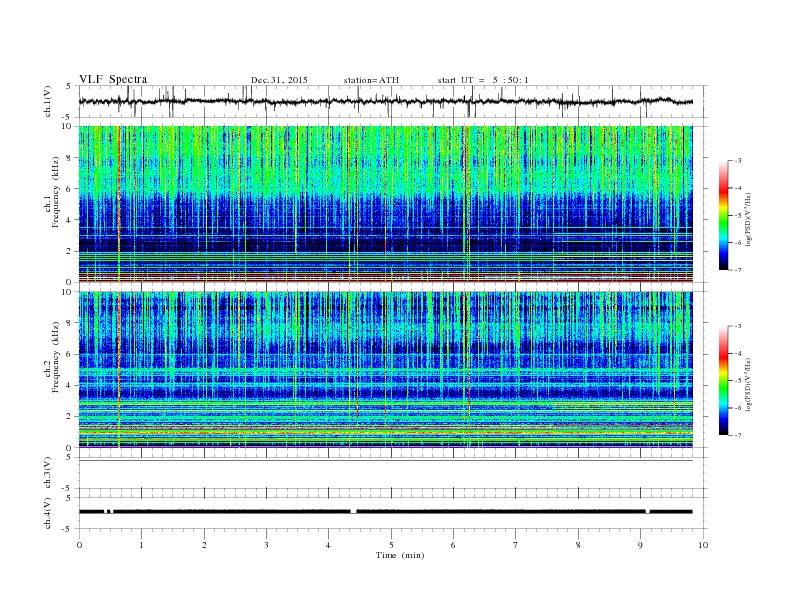
Task: Click the "-7" label on ch.2 color bar
Action: pyautogui.click(x=738, y=435)
